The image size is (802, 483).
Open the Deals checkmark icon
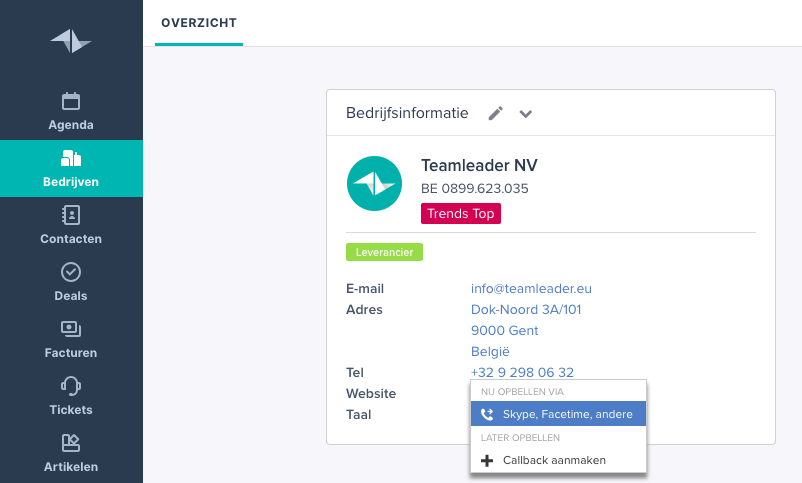71,272
